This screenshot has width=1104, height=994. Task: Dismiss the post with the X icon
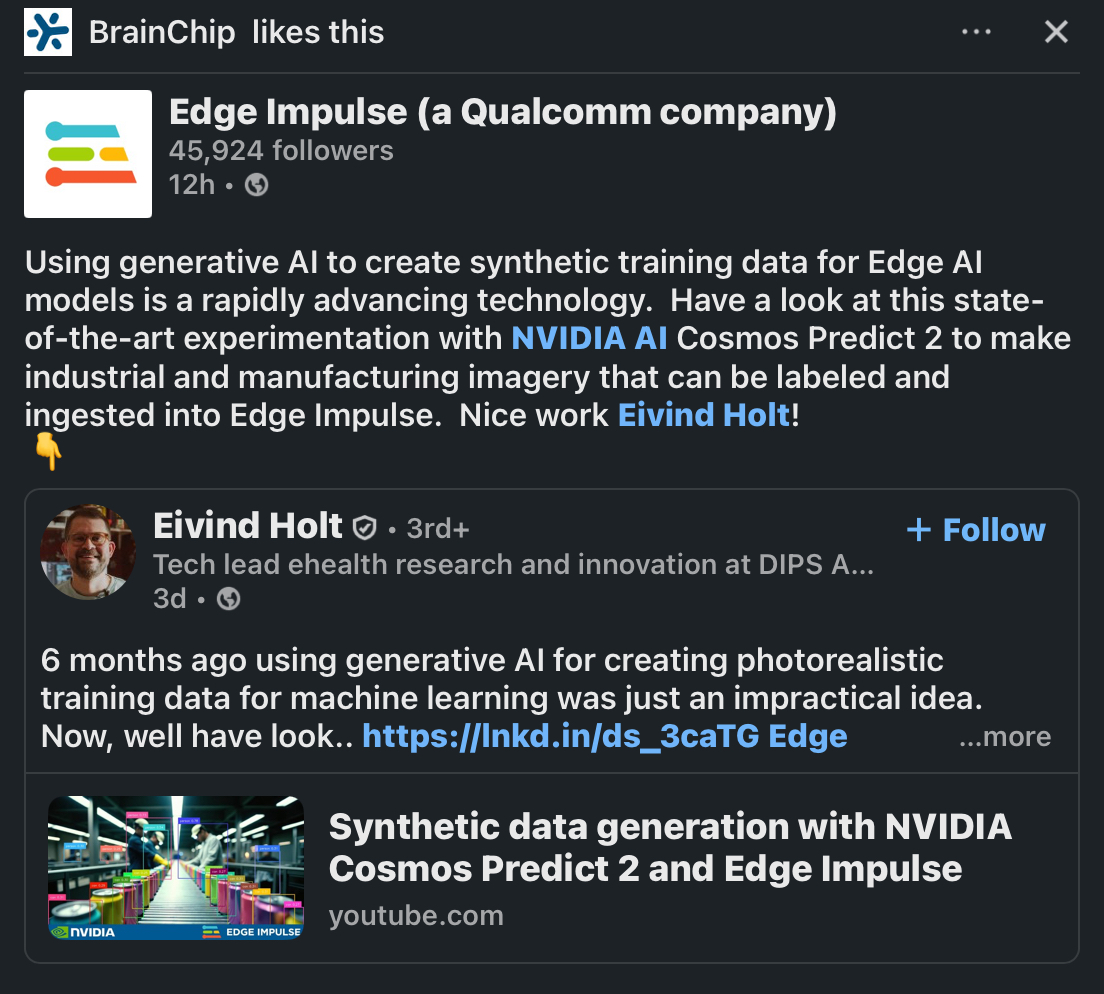[x=1056, y=32]
